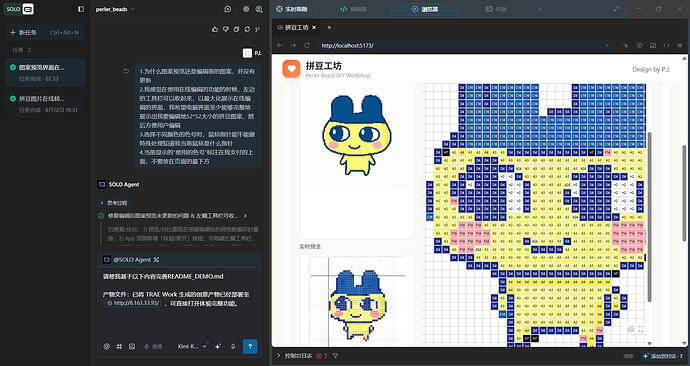Screen dimensions: 690x366
Task: Open settings gear in chat header
Action: tap(246, 9)
